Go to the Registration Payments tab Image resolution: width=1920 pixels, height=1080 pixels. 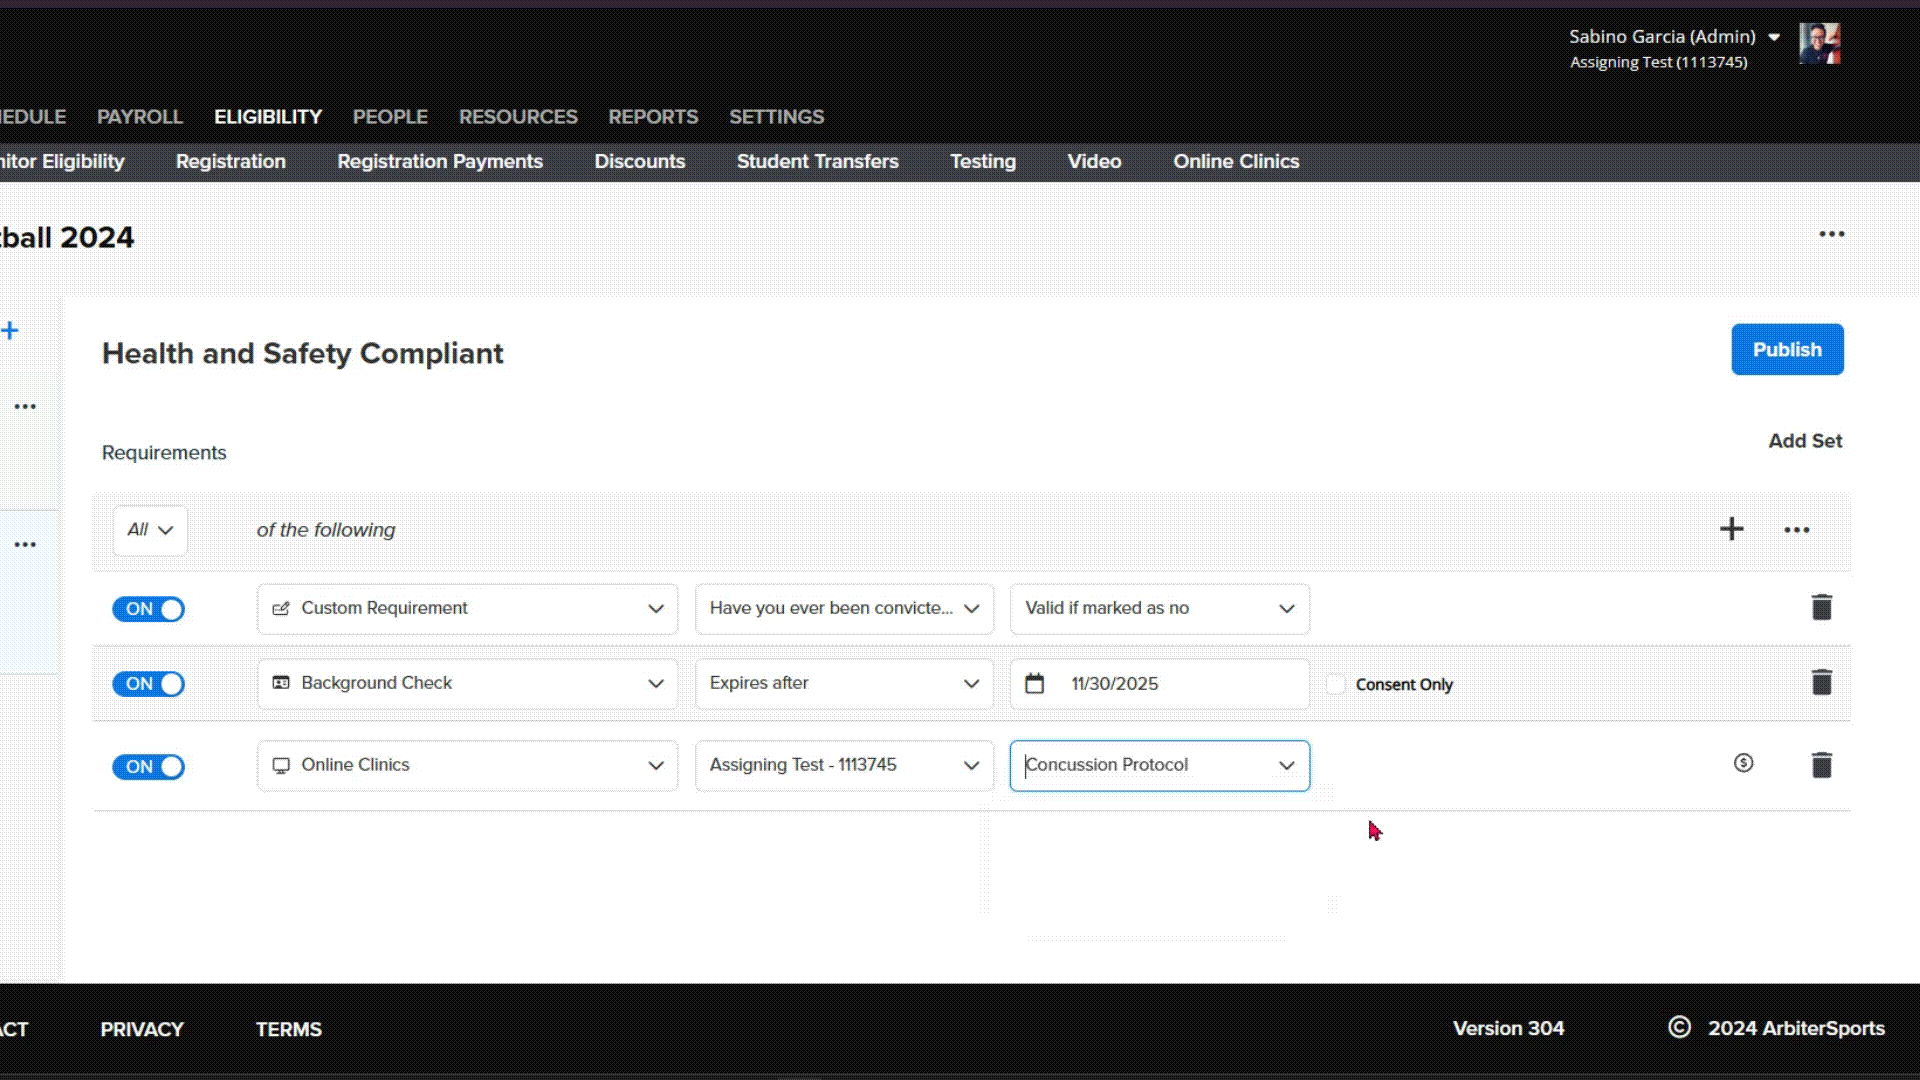pos(440,161)
